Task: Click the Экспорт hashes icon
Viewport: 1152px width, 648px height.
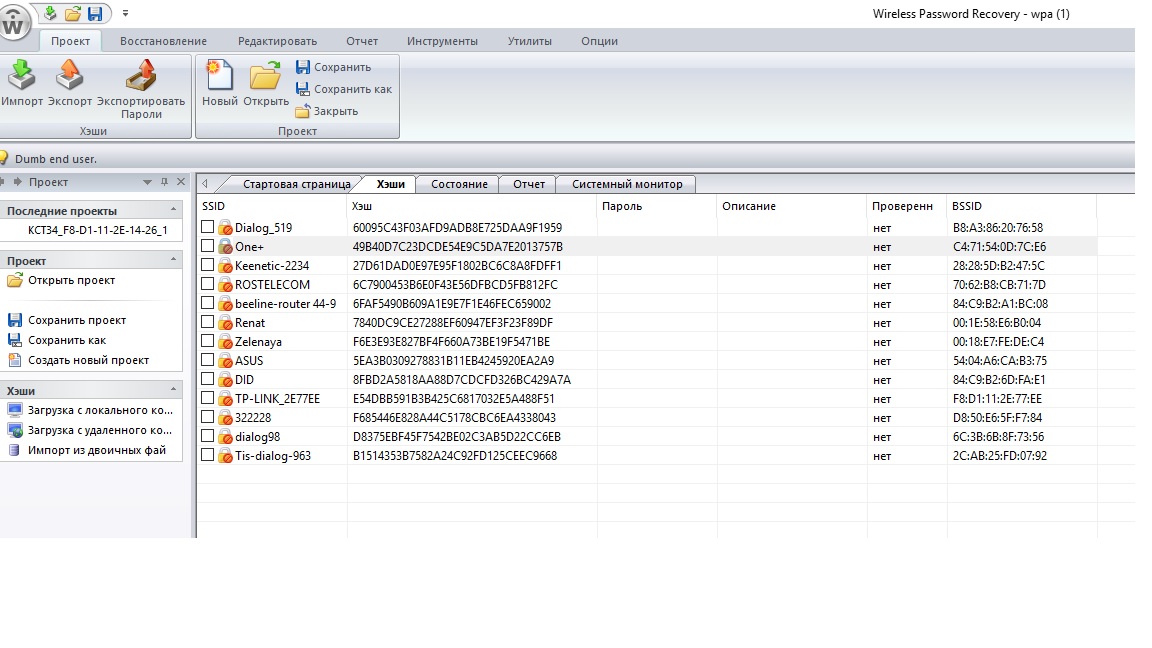Action: (69, 77)
